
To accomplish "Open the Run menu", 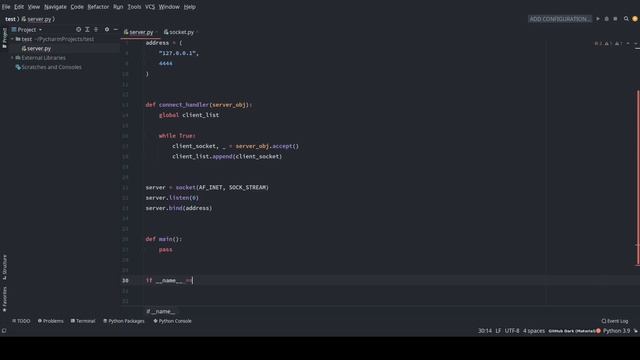I will click(x=118, y=7).
